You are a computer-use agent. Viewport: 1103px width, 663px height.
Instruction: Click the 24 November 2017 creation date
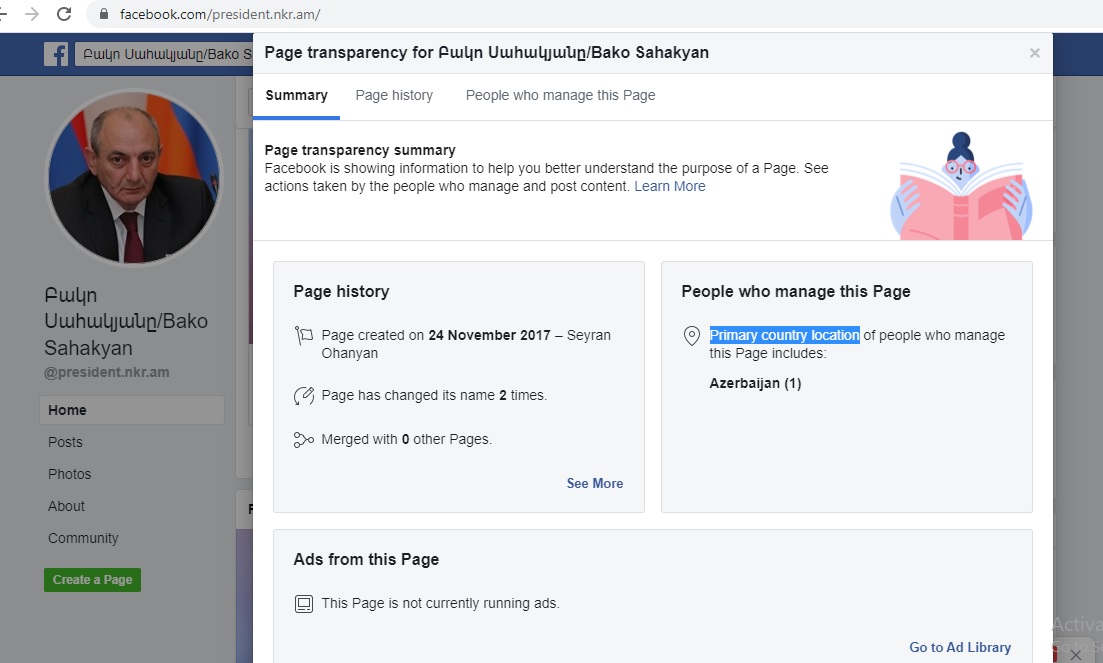pos(490,335)
